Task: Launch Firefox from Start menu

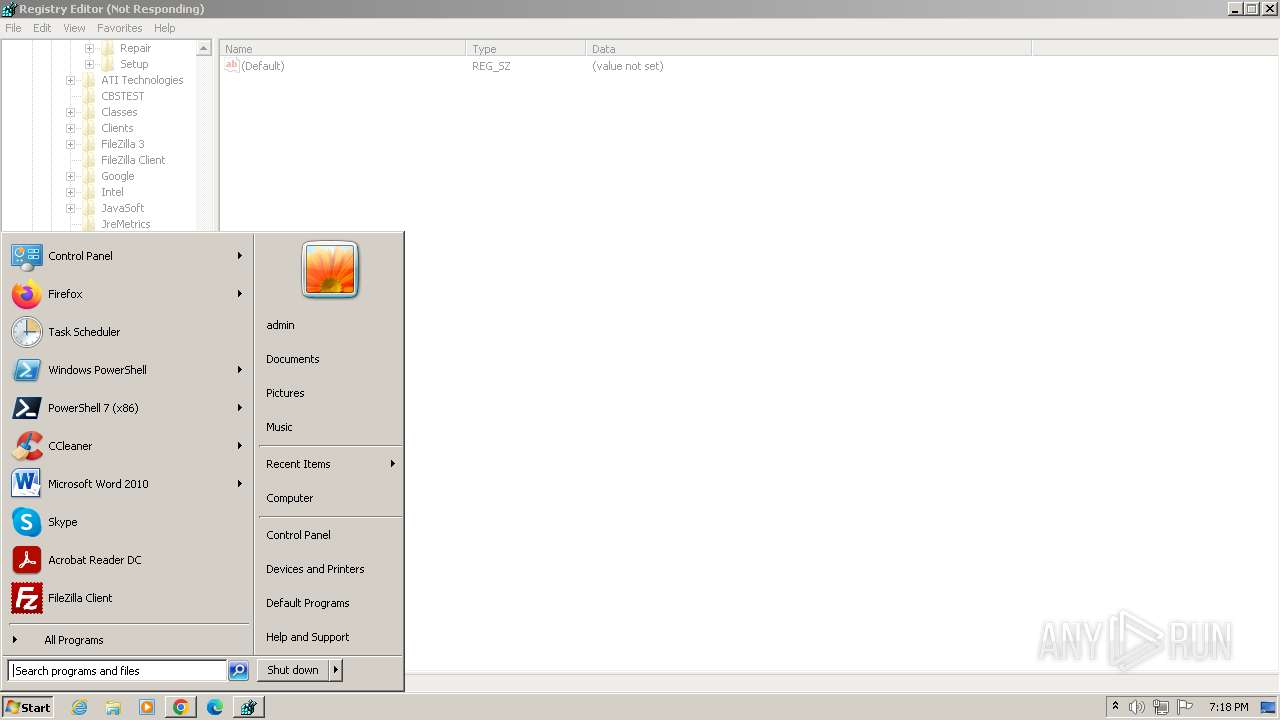Action: click(26, 294)
